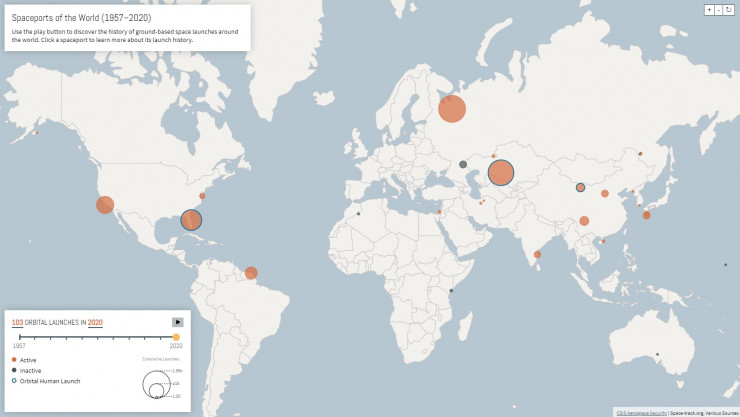740x417 pixels.
Task: Reset the map view with the refresh icon
Action: coord(730,9)
